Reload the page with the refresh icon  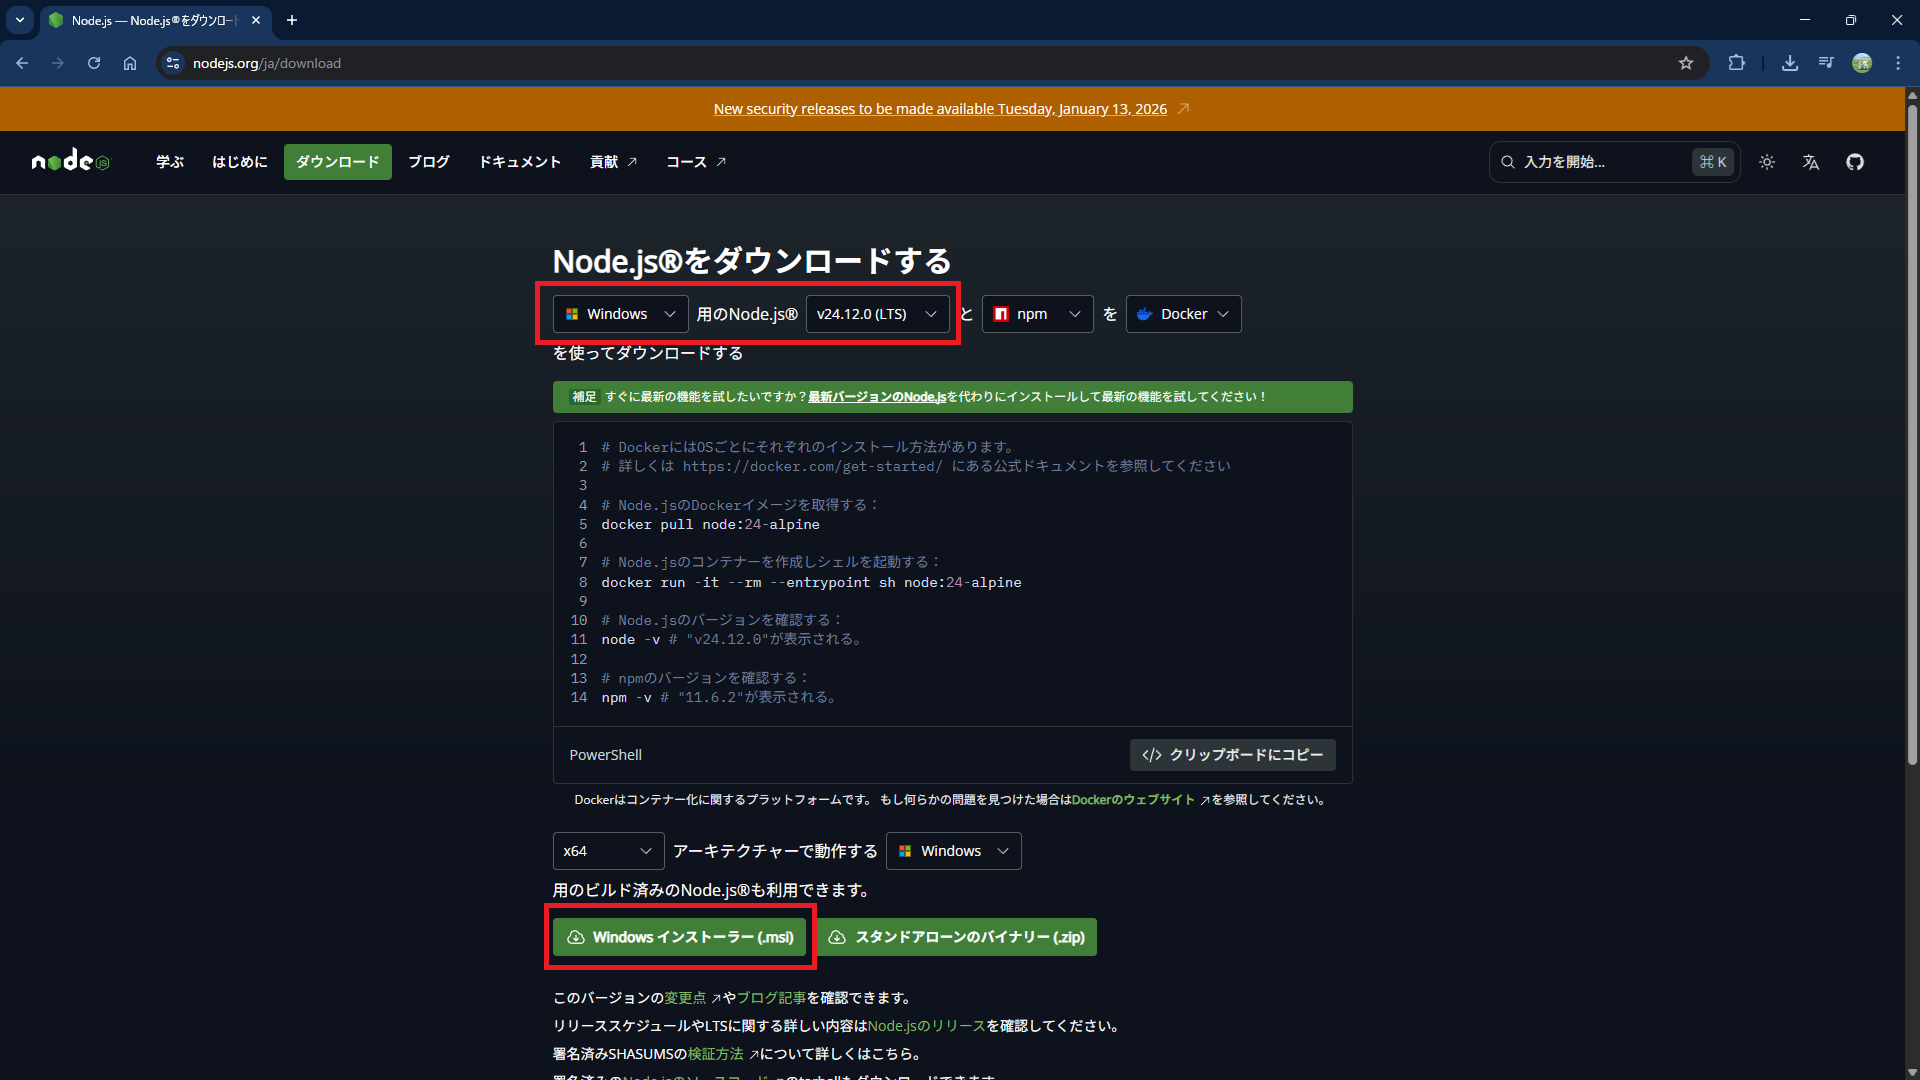pos(93,62)
